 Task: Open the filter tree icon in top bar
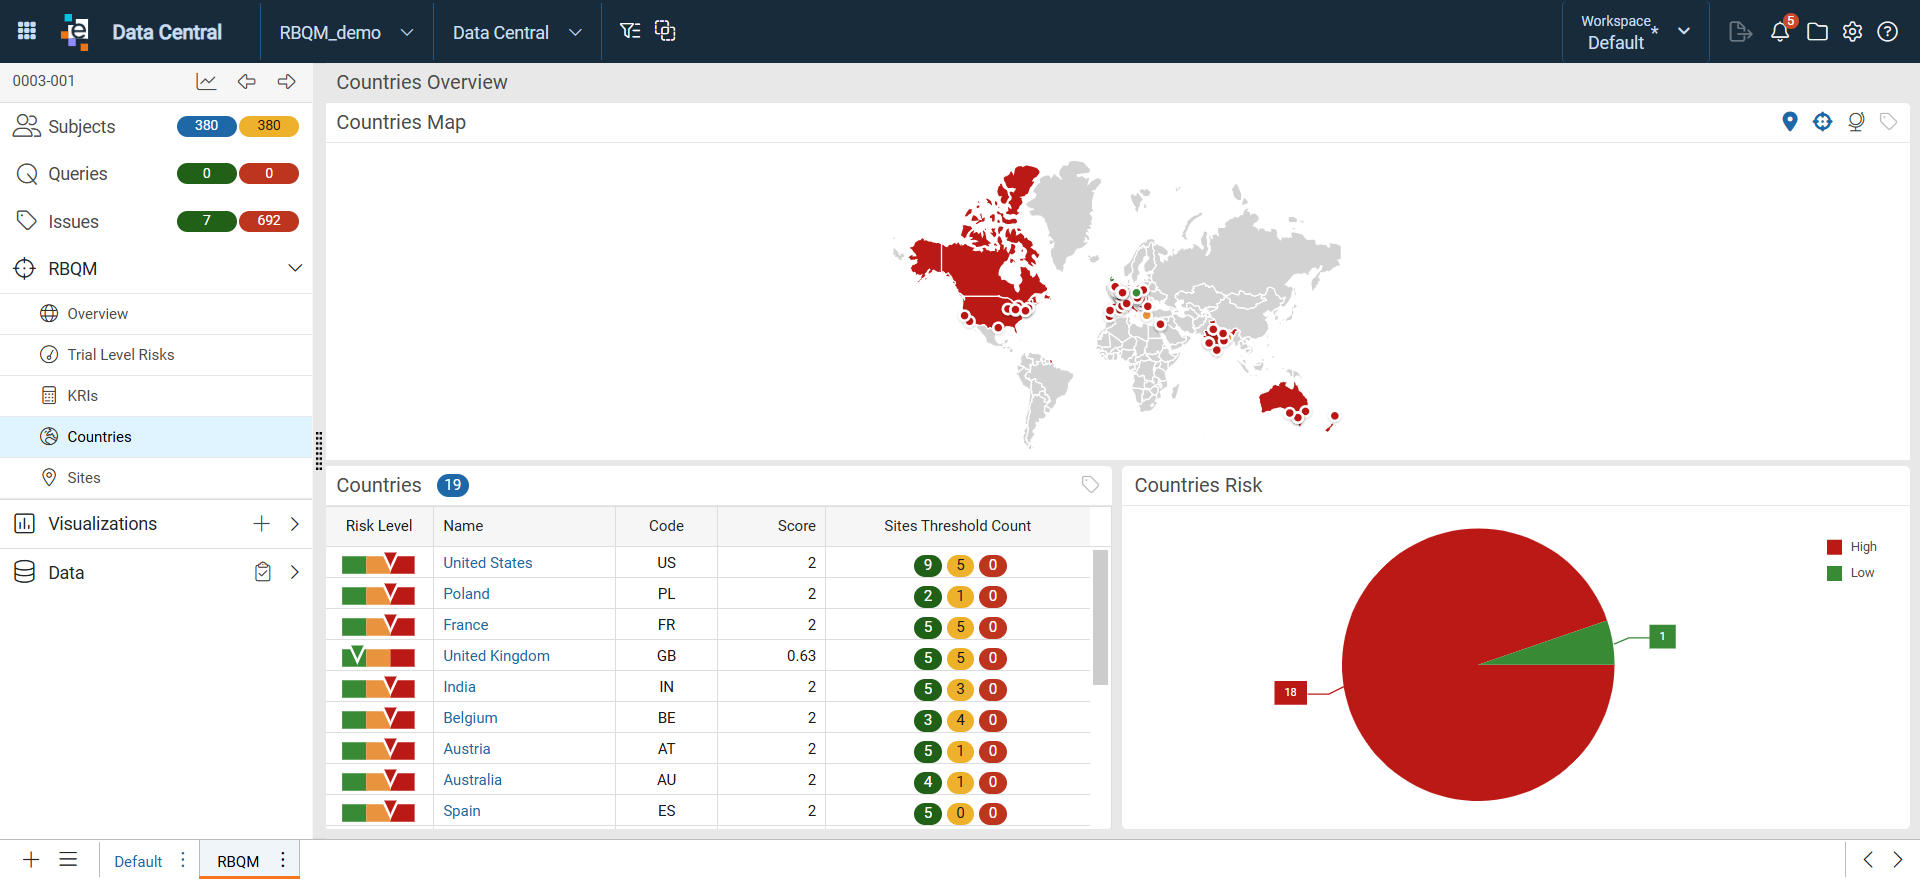pyautogui.click(x=630, y=31)
